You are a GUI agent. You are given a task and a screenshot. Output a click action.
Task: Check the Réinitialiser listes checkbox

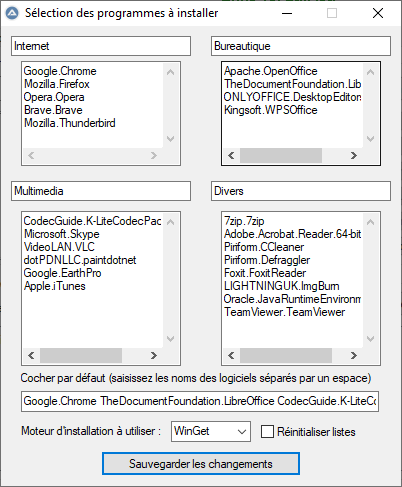267,431
